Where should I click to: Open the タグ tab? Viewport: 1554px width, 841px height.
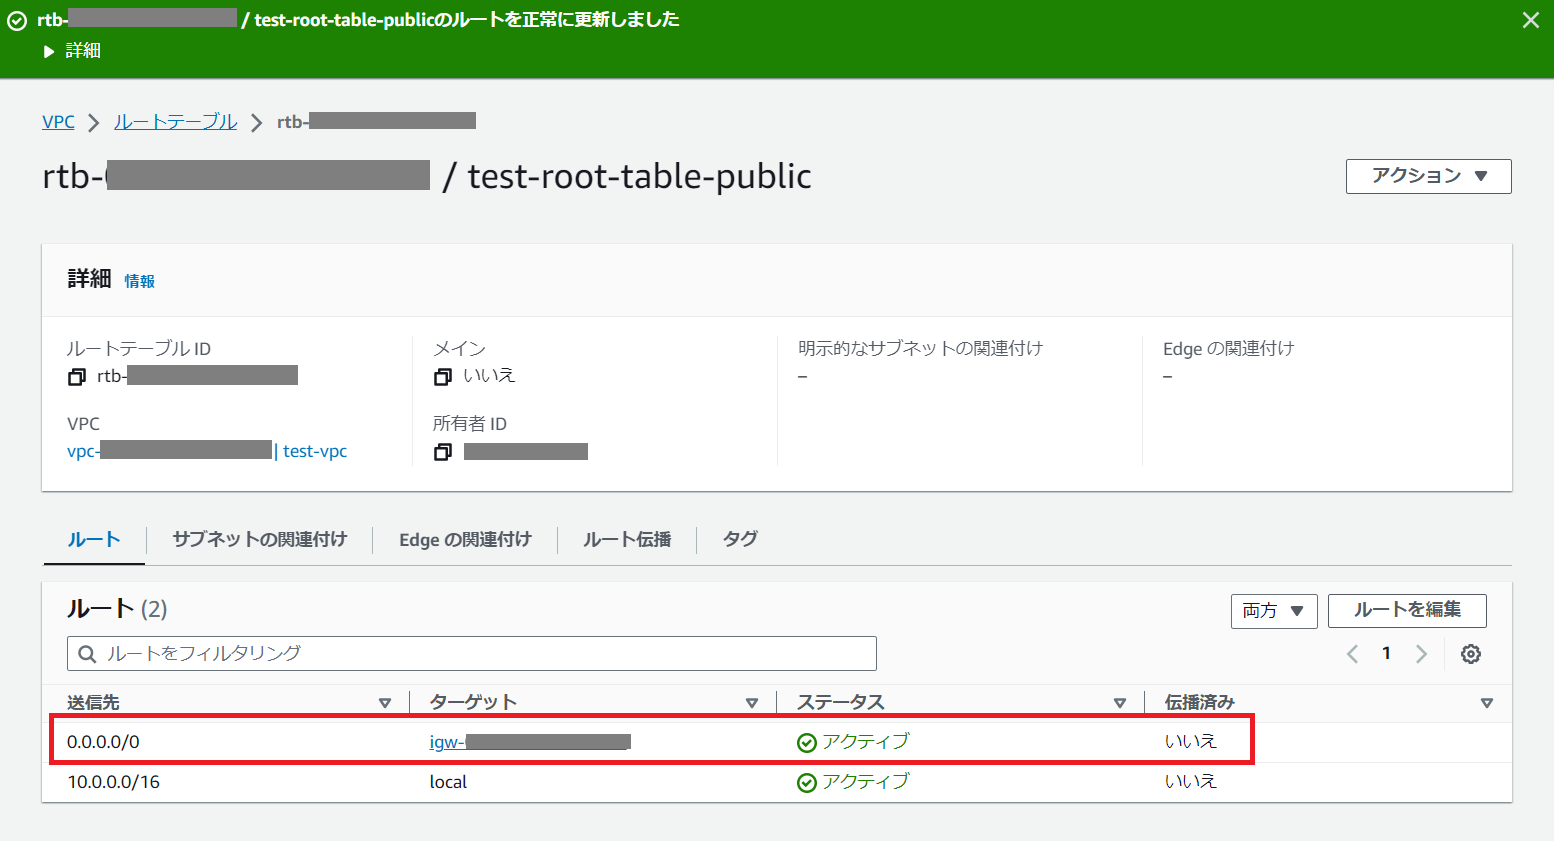[740, 540]
